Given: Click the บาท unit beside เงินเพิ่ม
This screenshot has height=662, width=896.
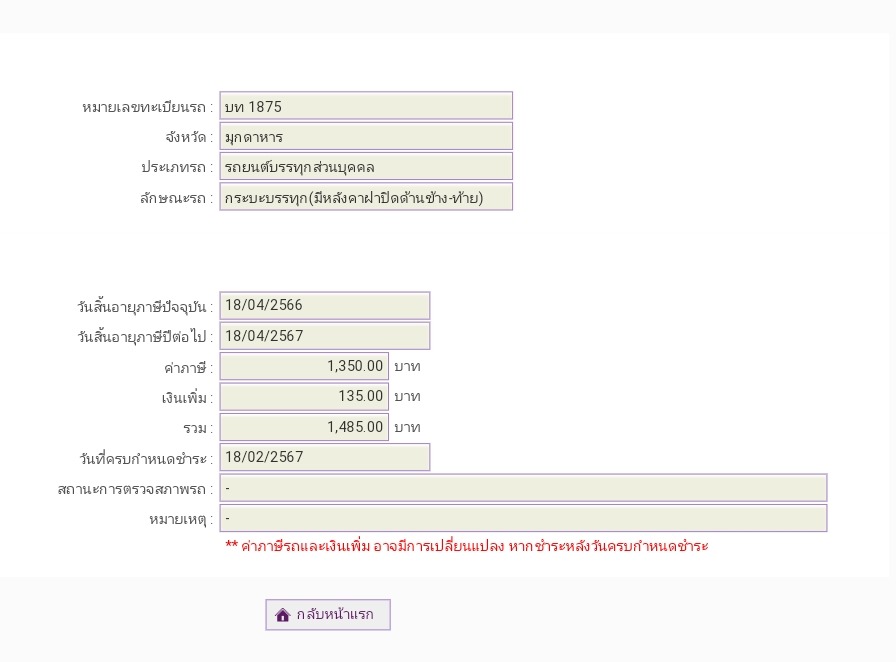Looking at the screenshot, I should point(407,397).
